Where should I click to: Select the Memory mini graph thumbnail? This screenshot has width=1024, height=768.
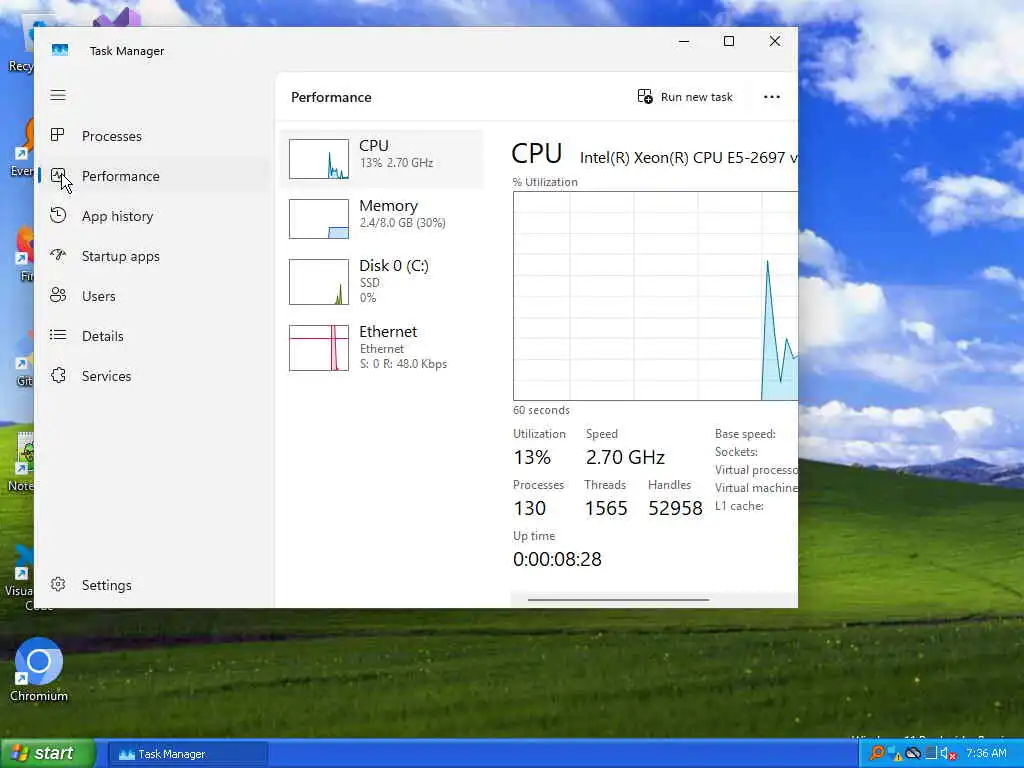[x=319, y=219]
